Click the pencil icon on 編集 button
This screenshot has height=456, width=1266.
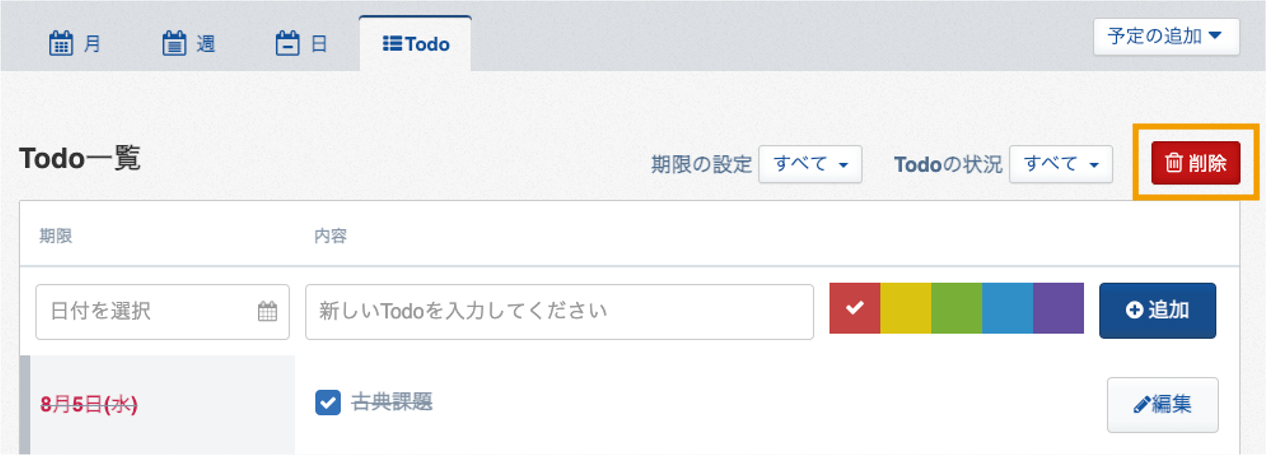click(x=1141, y=405)
